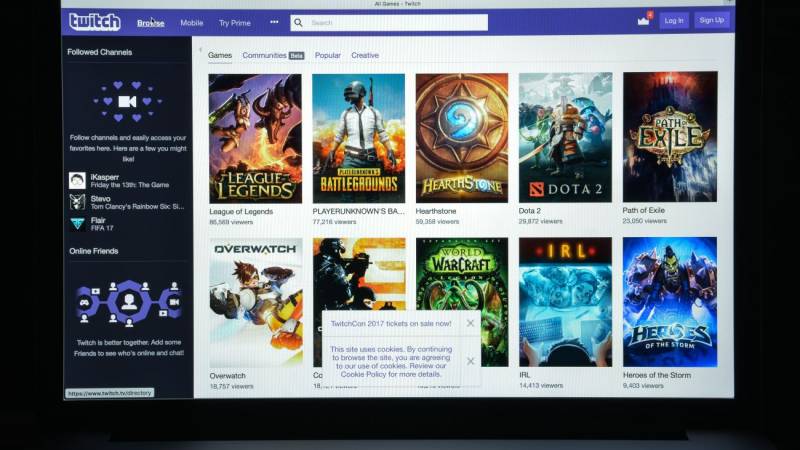Image resolution: width=800 pixels, height=450 pixels.
Task: Click the Beta badge beside Communities
Action: pos(296,56)
